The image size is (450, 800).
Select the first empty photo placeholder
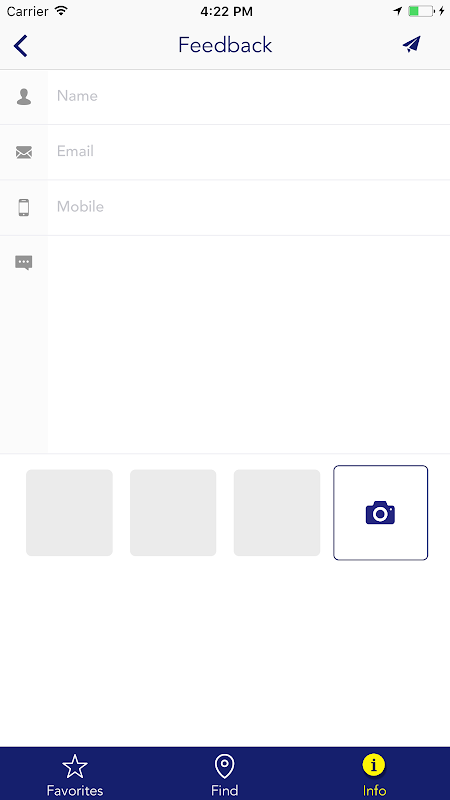[69, 513]
